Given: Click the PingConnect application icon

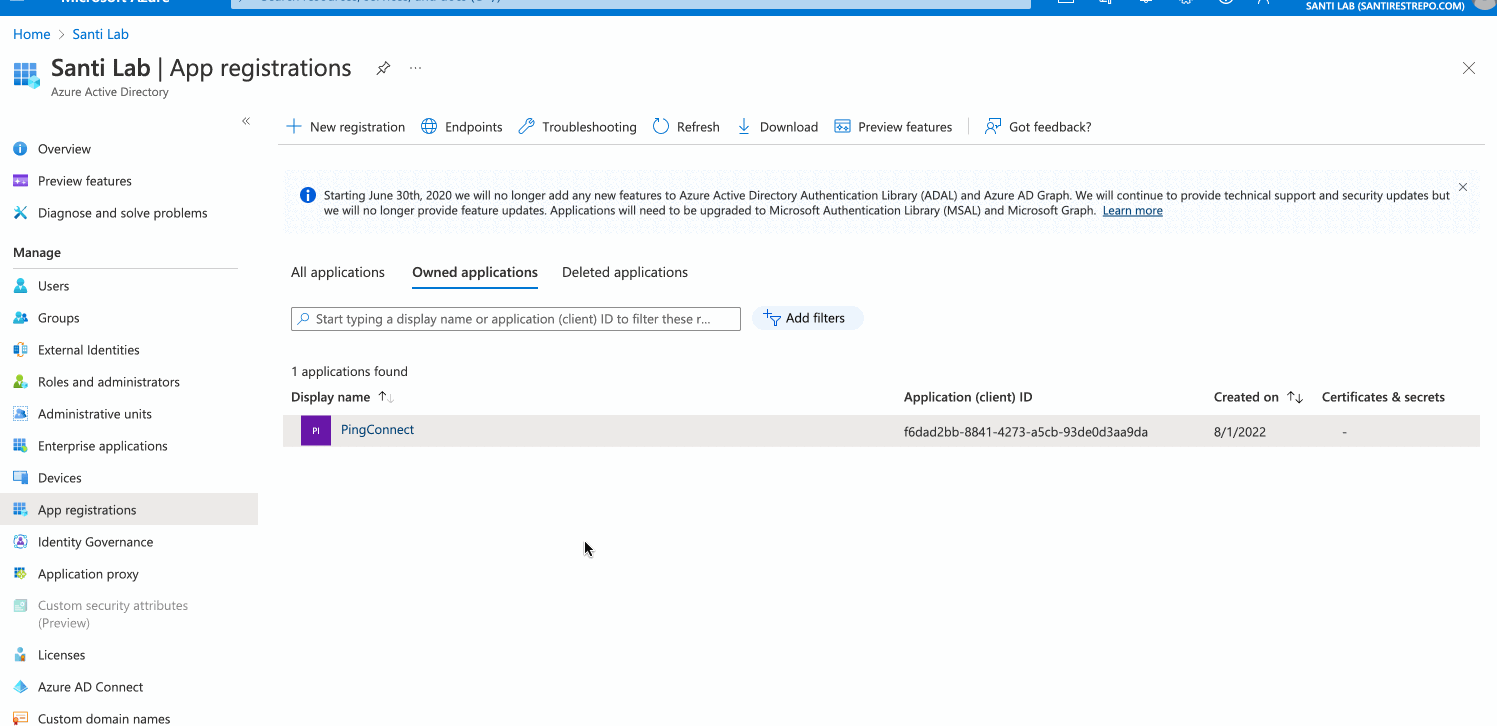Looking at the screenshot, I should coord(315,430).
